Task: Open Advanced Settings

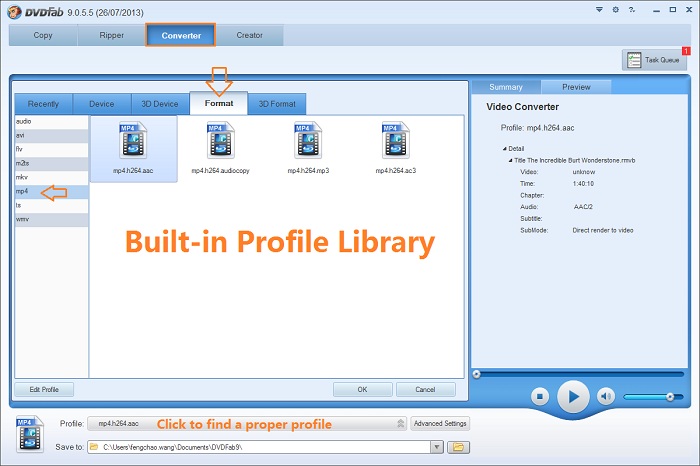Action: tap(440, 423)
